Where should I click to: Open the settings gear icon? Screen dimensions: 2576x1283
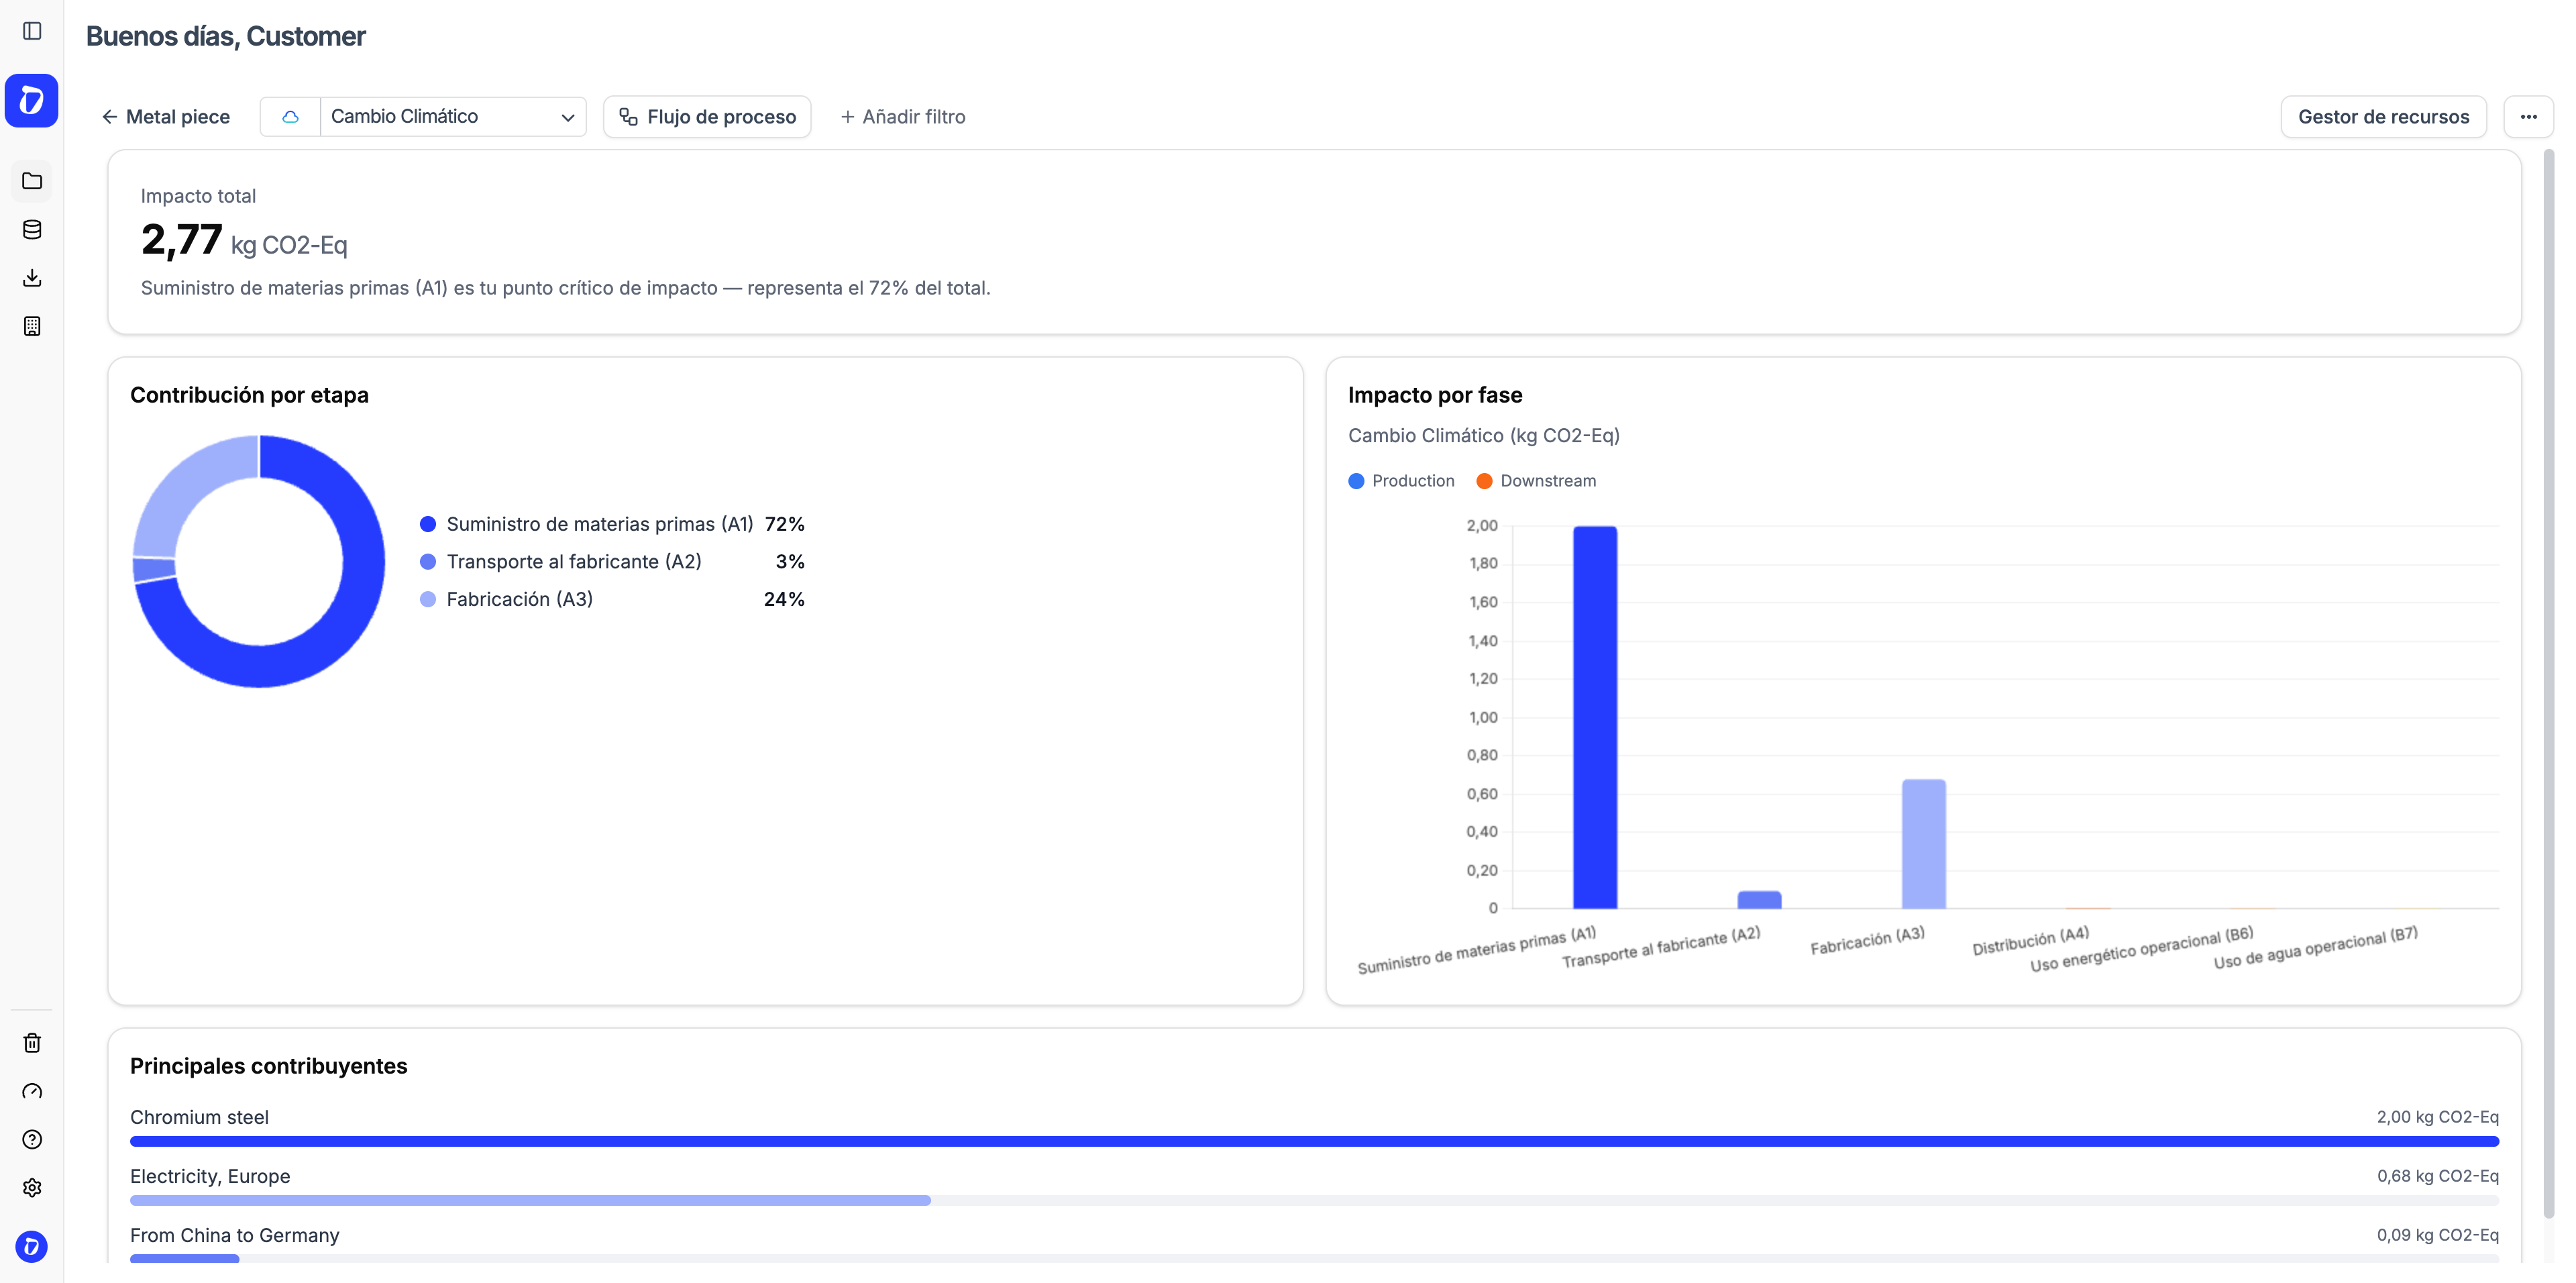(32, 1187)
